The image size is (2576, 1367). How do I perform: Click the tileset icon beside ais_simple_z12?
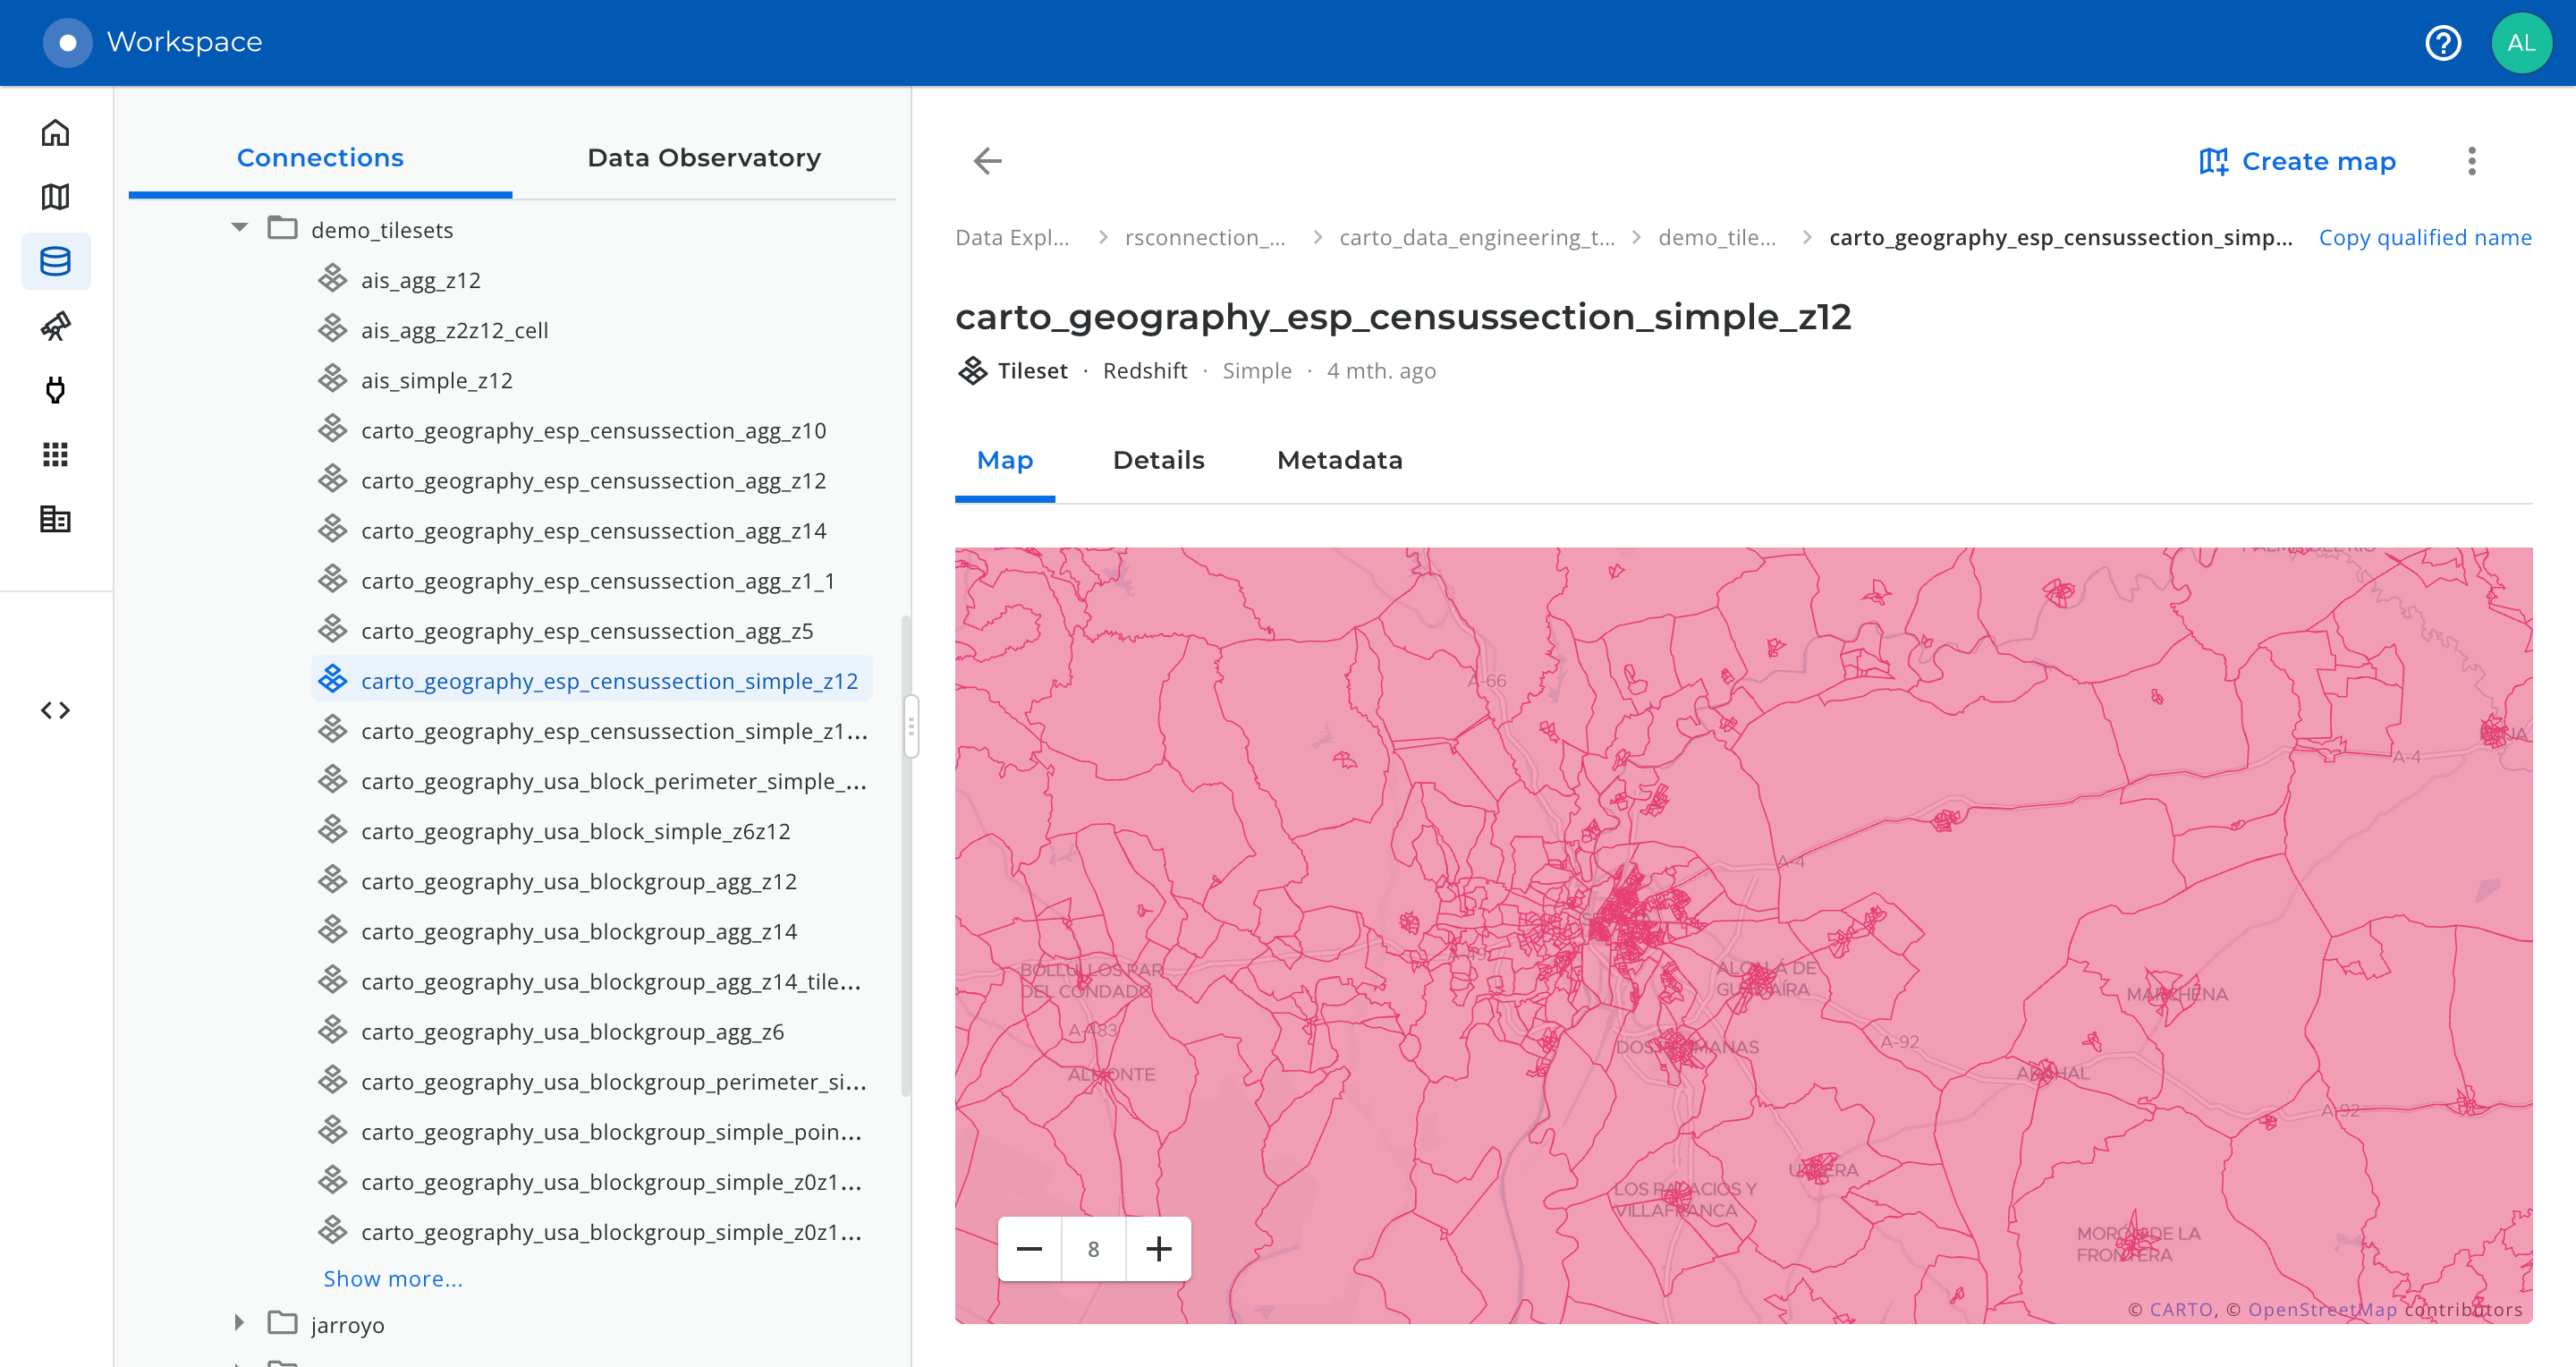click(332, 379)
